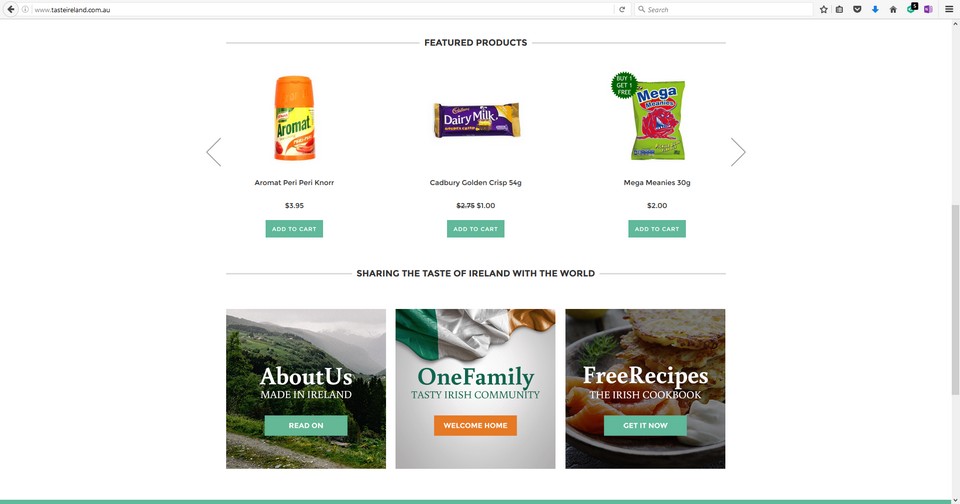The height and width of the screenshot is (504, 960).
Task: Click the Read On button under About Us
Action: [306, 426]
